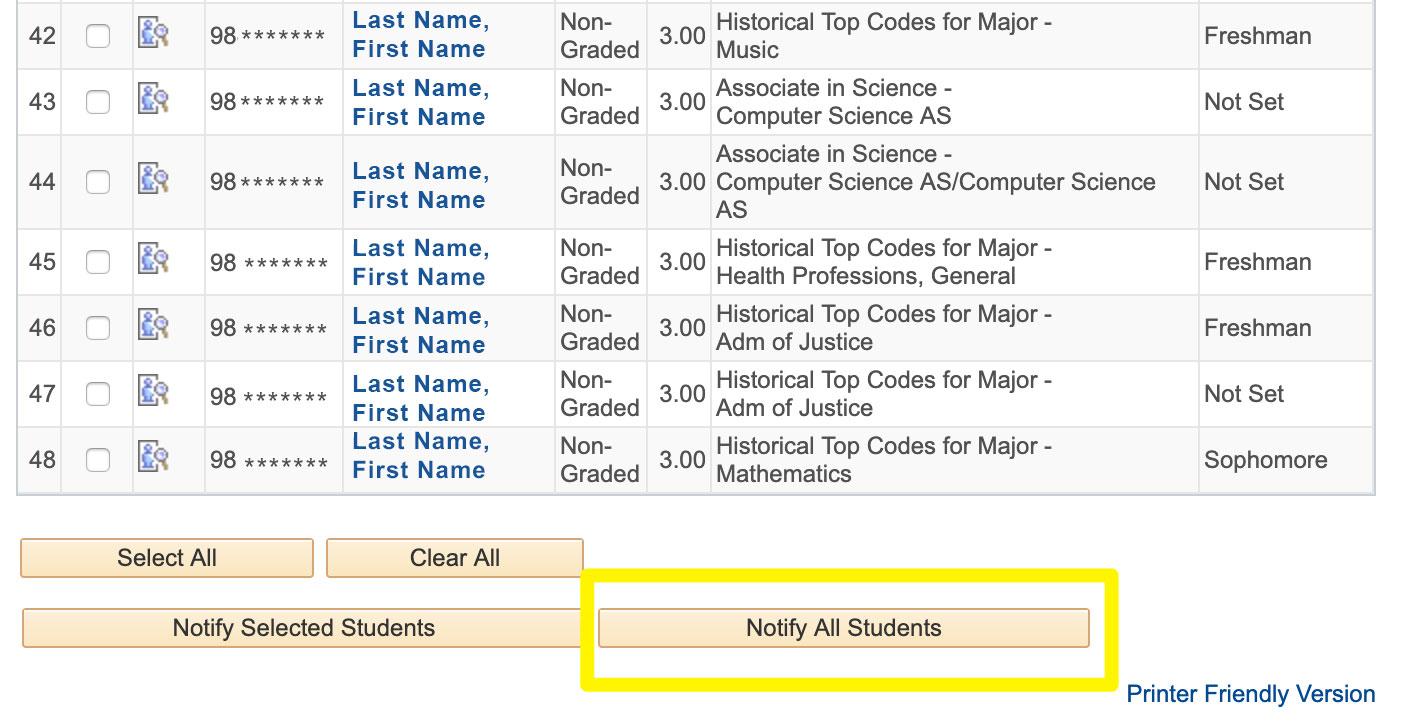Toggle the checkbox for row 47

[98, 394]
